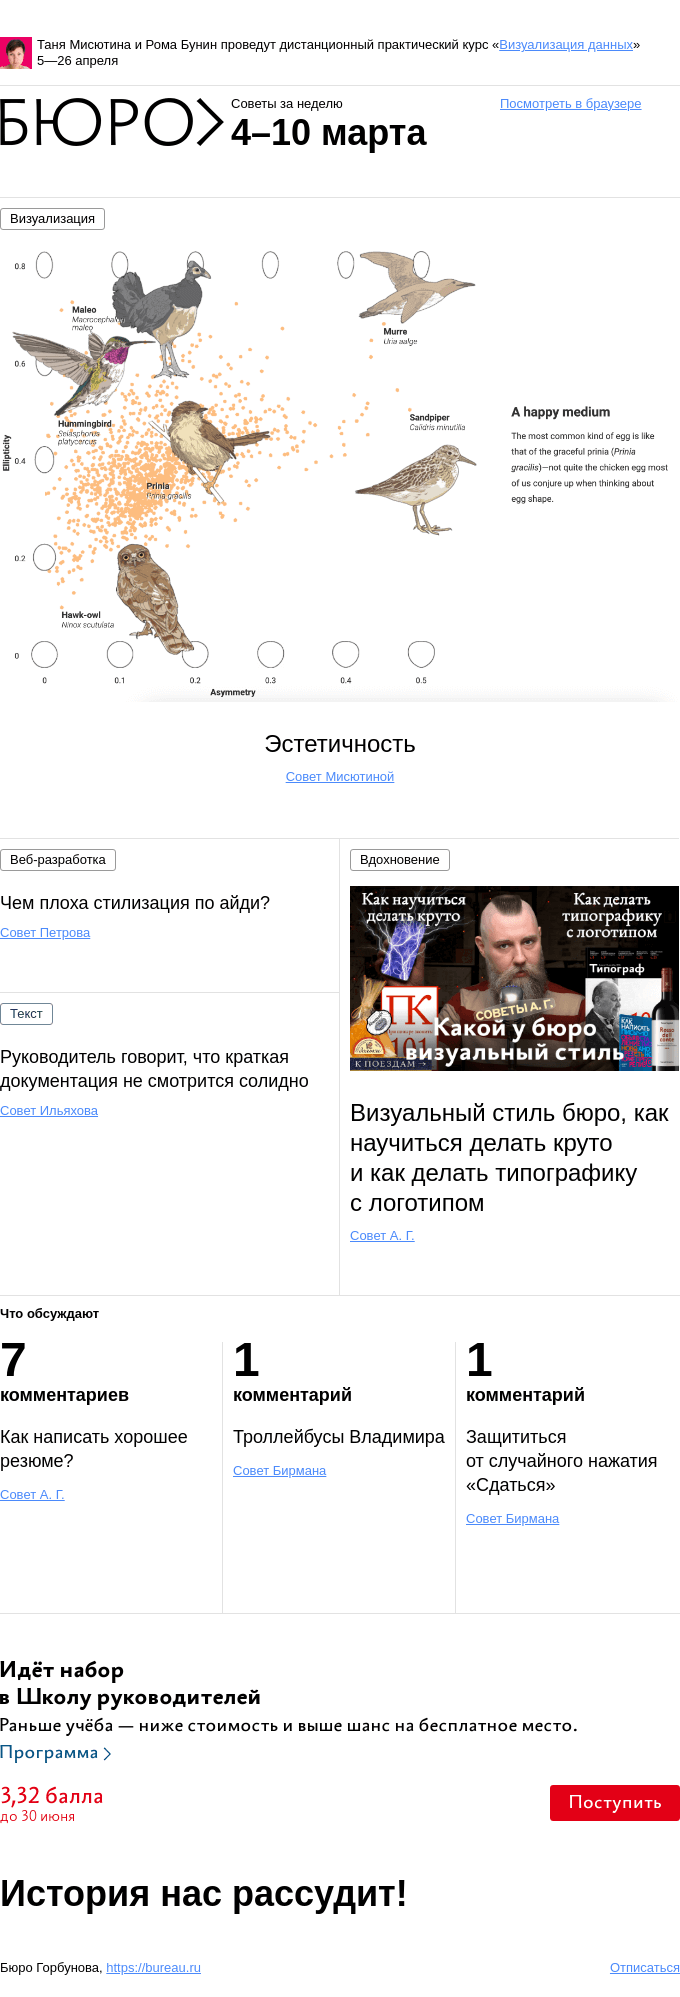
Task: Click the 3,32 балла price text
Action: [51, 1796]
